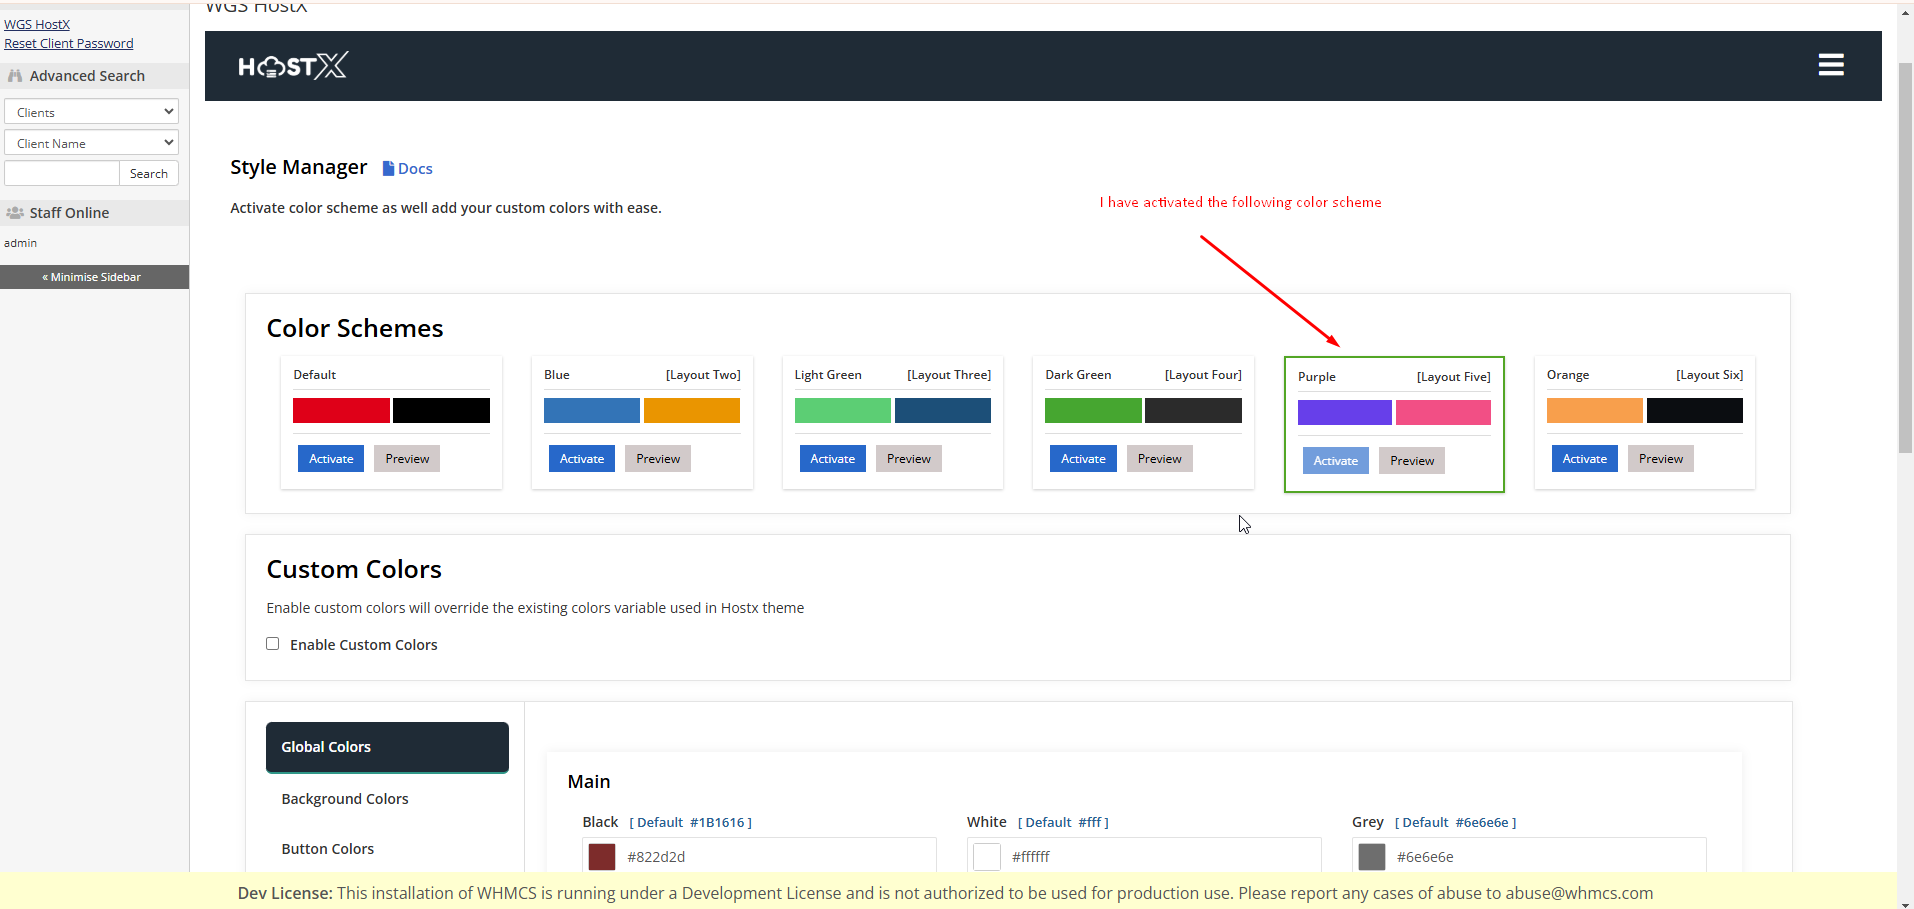This screenshot has width=1914, height=909.
Task: Open the Client Name dropdown
Action: (91, 143)
